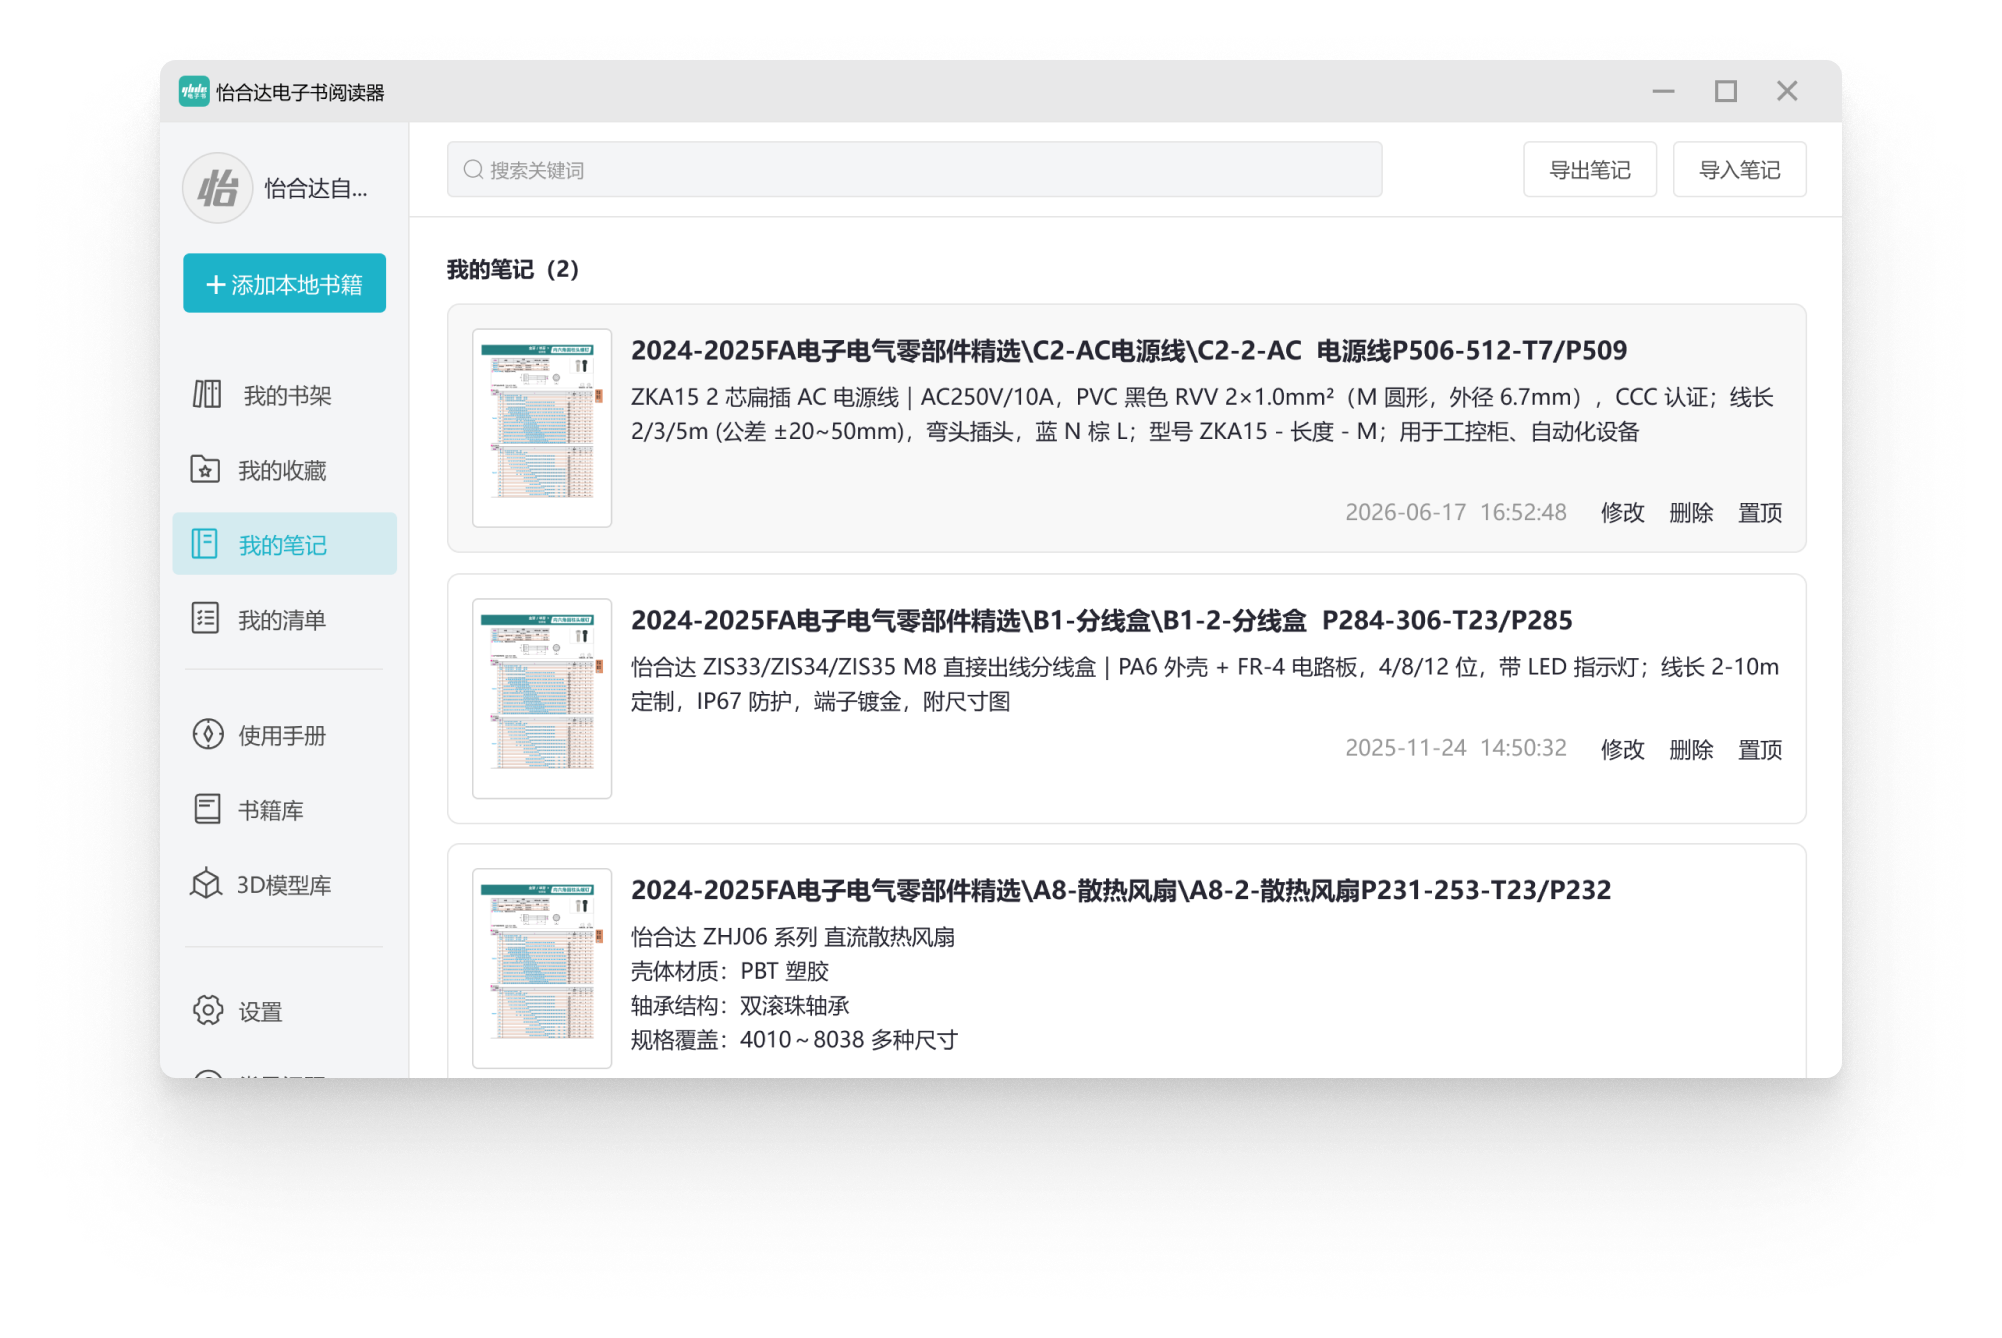Click the 规格覆盖：4010～8038 line
Screen dimensions: 2002x1338
tap(794, 1040)
